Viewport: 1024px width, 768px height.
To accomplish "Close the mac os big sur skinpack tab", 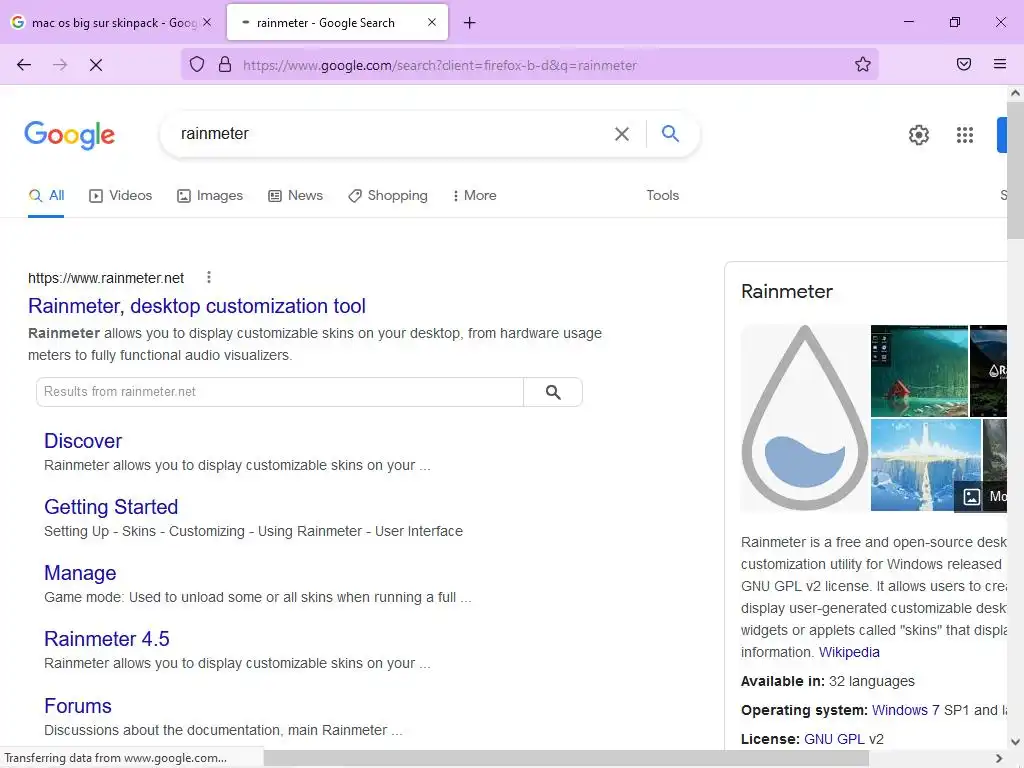I will tap(207, 22).
